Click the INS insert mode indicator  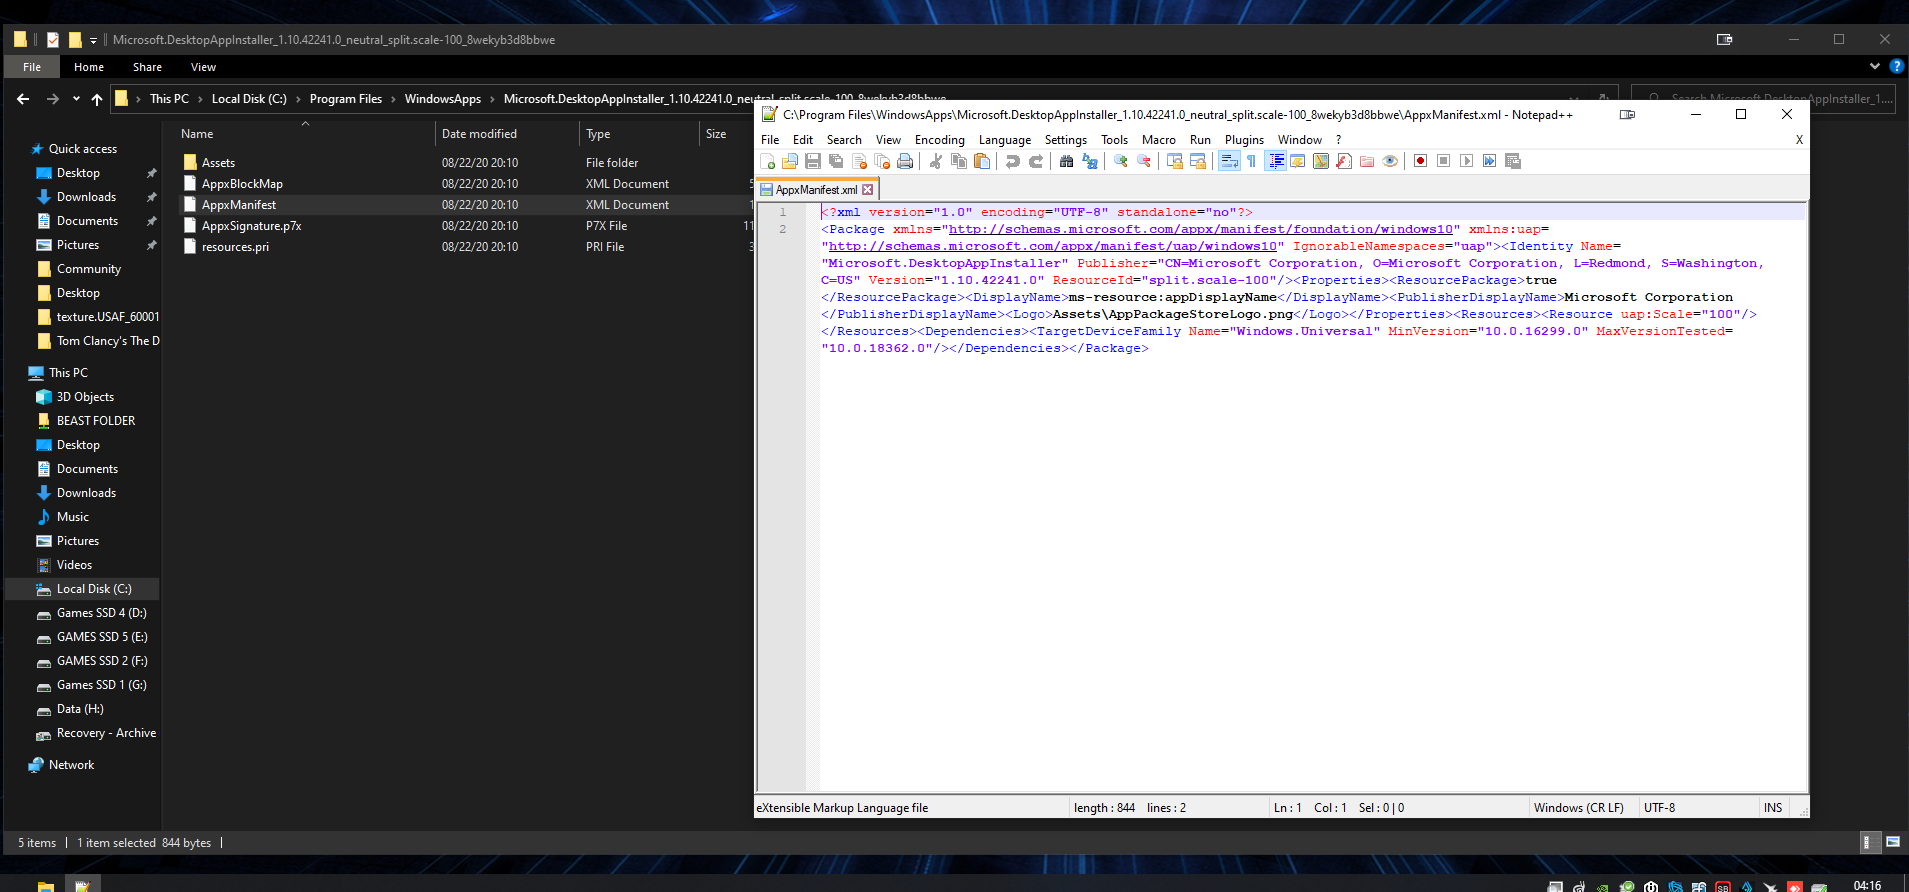tap(1773, 808)
